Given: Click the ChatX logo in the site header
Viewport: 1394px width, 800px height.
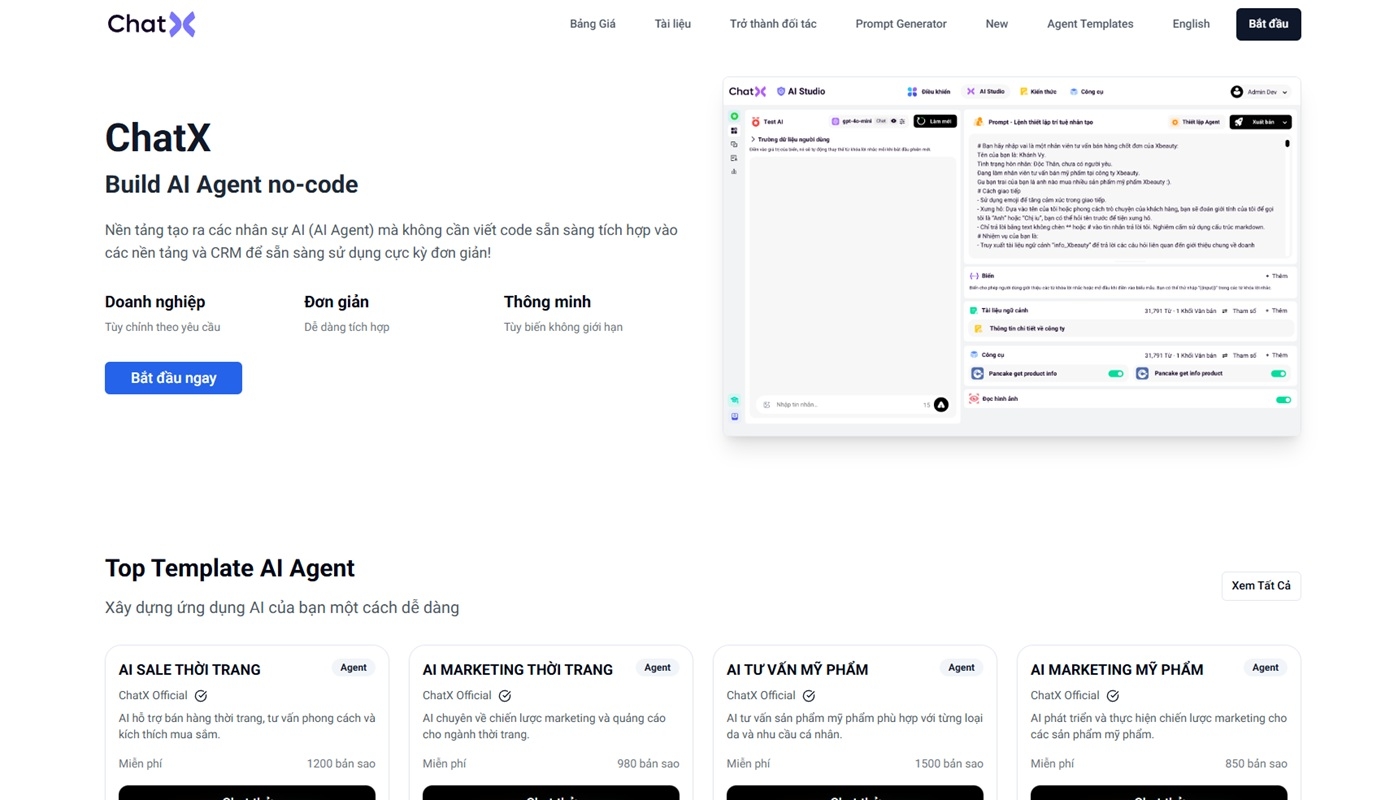Looking at the screenshot, I should point(151,24).
